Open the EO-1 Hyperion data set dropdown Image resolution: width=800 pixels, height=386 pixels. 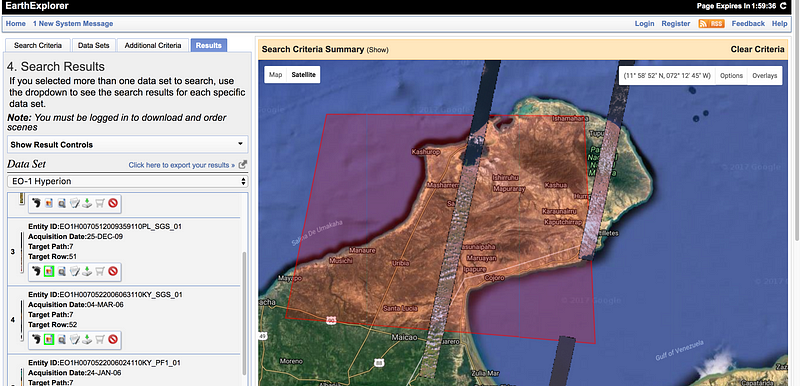pos(128,181)
